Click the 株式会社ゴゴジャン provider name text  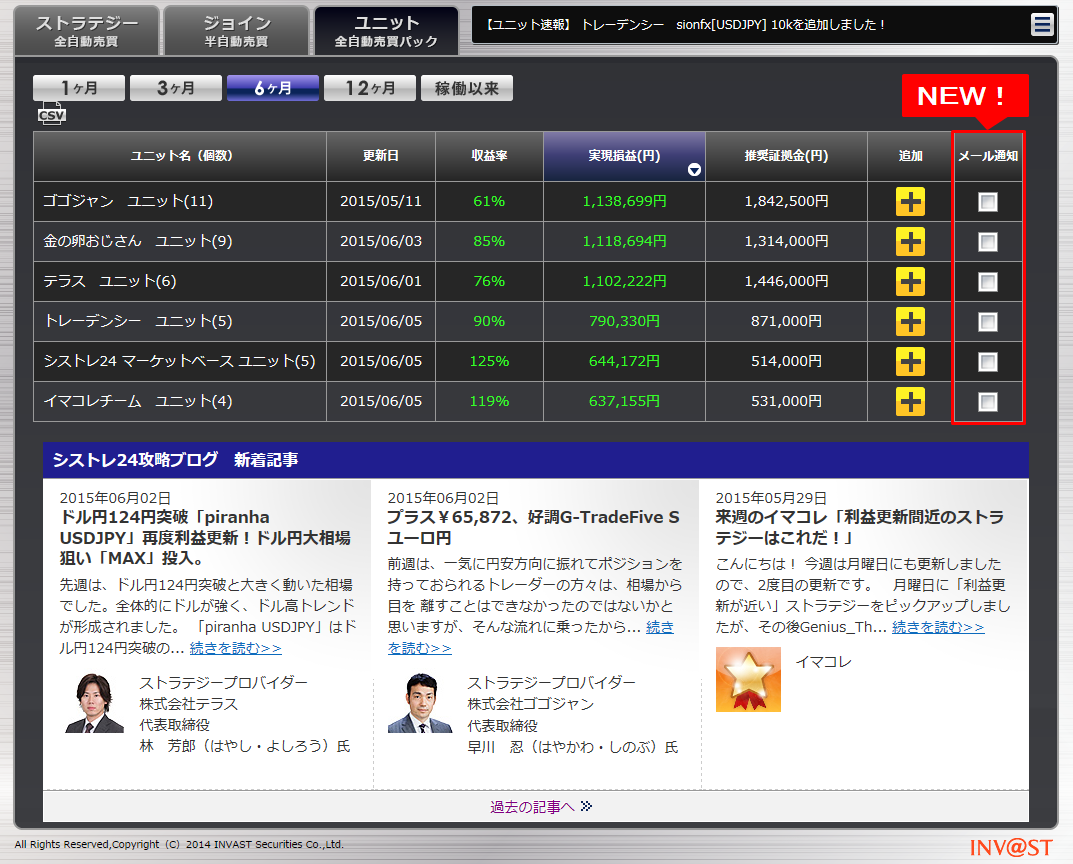[530, 704]
